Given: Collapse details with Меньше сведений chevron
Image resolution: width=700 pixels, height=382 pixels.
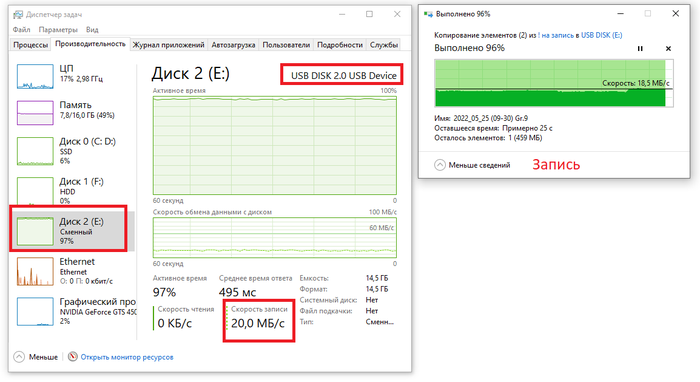Looking at the screenshot, I should pos(440,165).
